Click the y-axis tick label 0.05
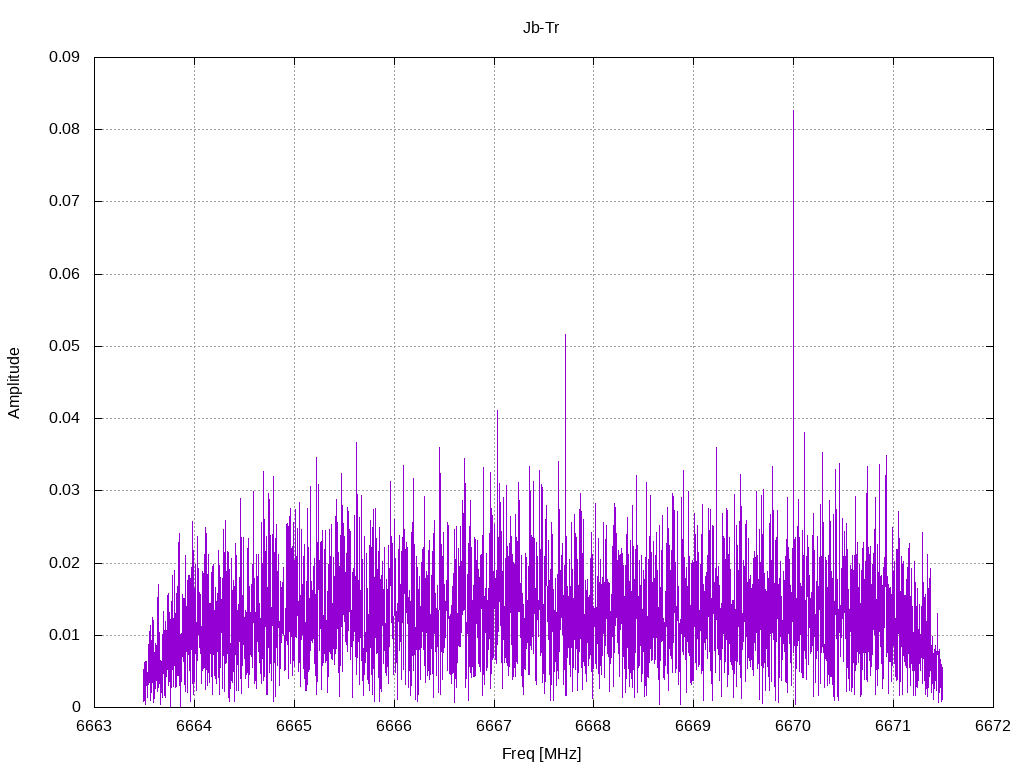The width and height of the screenshot is (1024, 768). pyautogui.click(x=65, y=345)
